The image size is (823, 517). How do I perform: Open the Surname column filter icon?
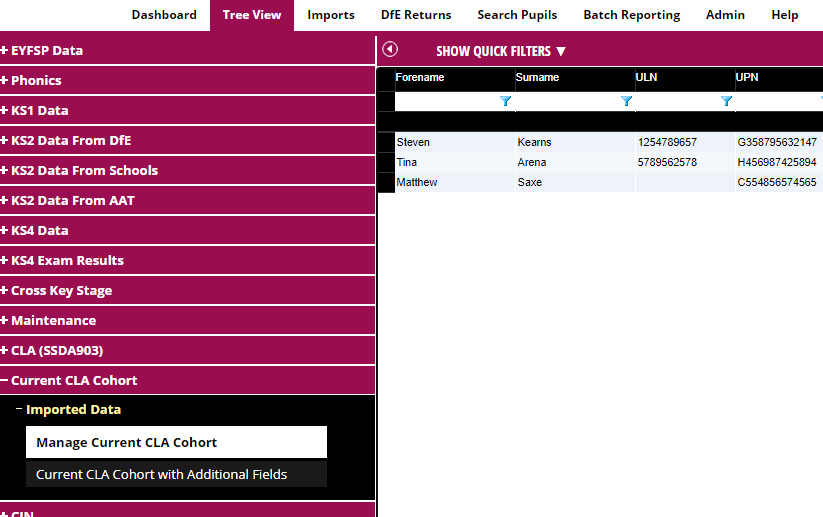pyautogui.click(x=626, y=101)
